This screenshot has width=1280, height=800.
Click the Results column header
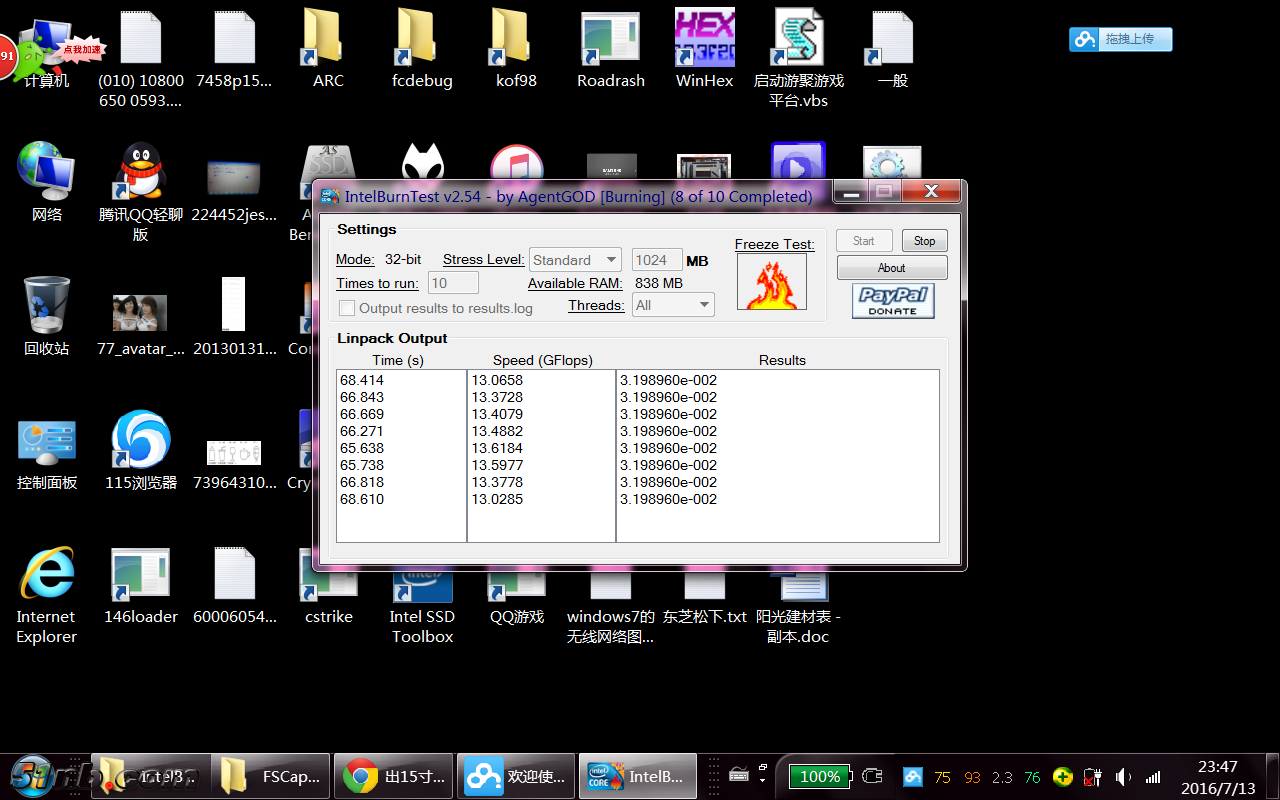pos(782,360)
